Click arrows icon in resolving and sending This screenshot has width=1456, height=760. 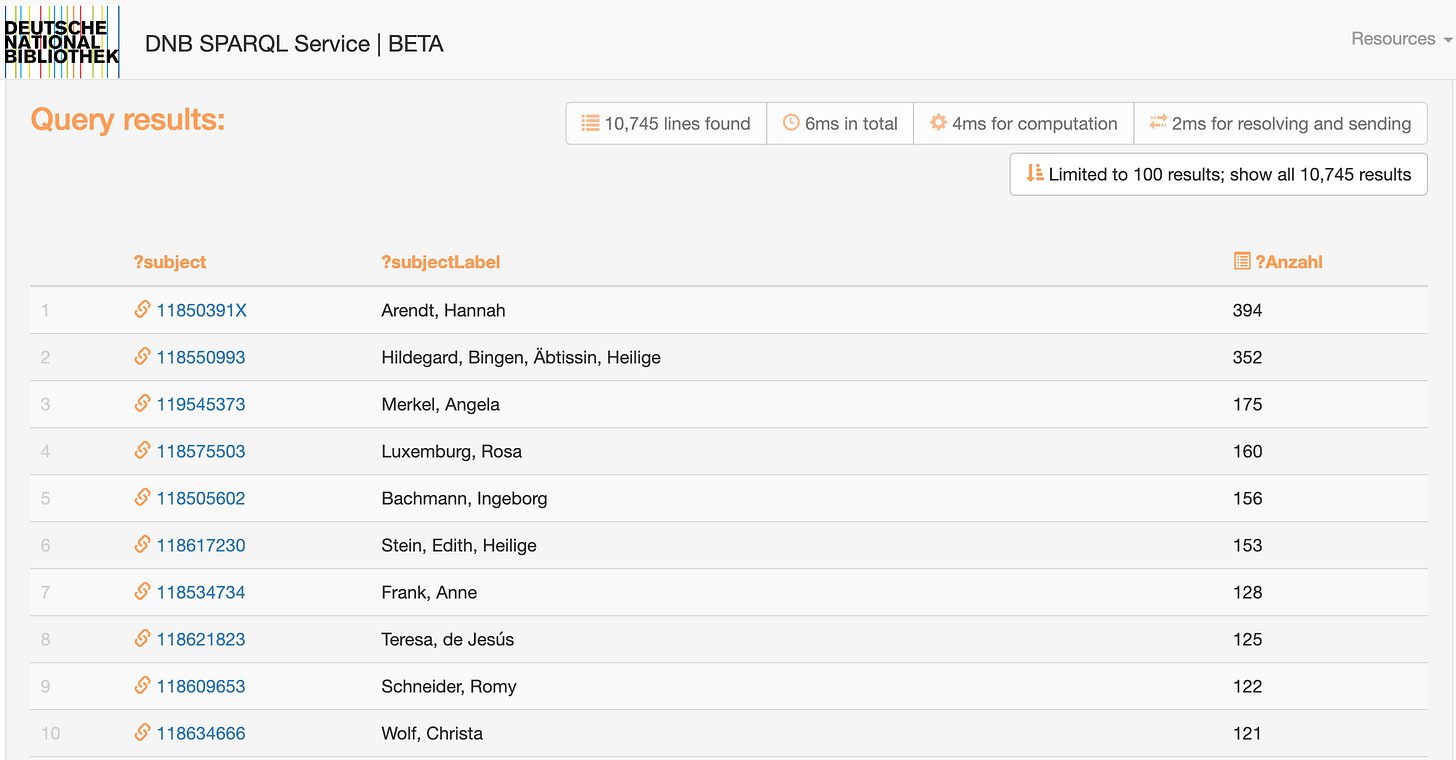pyautogui.click(x=1158, y=123)
